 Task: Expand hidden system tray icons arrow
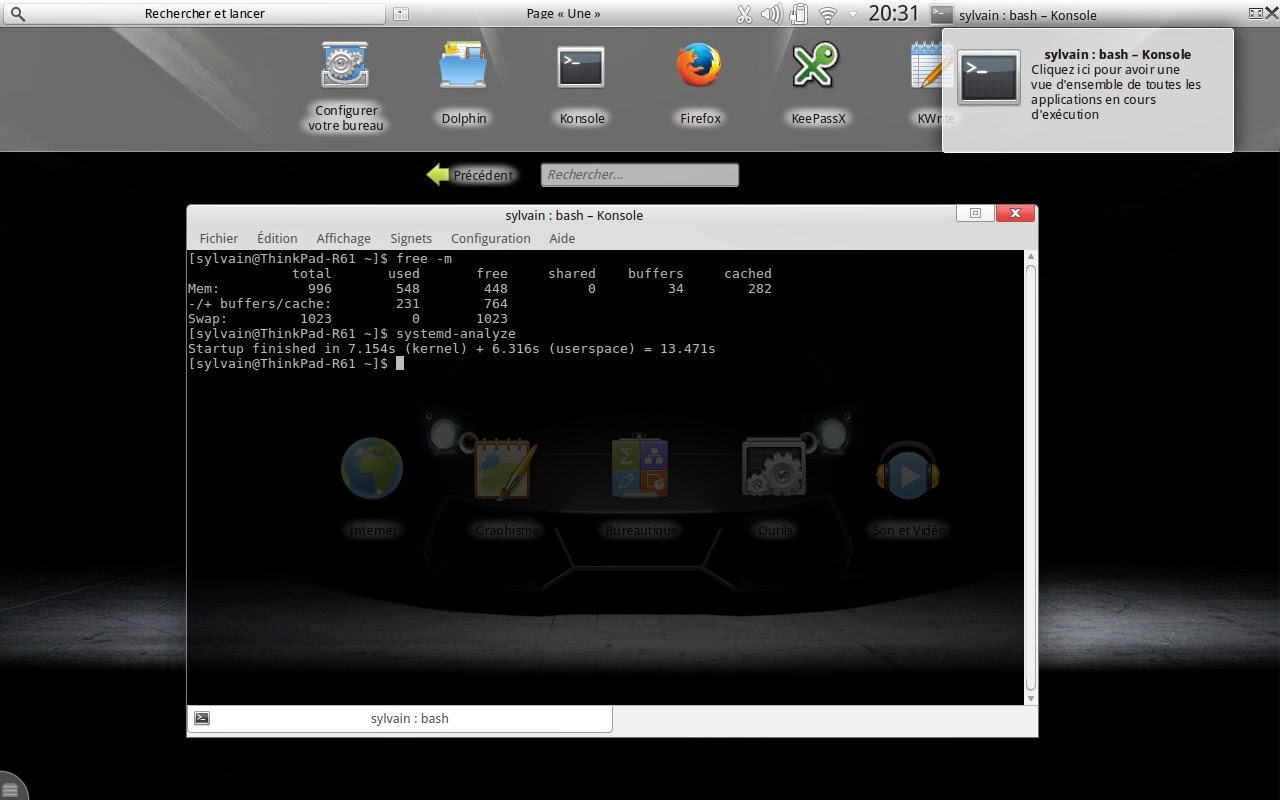click(x=853, y=14)
